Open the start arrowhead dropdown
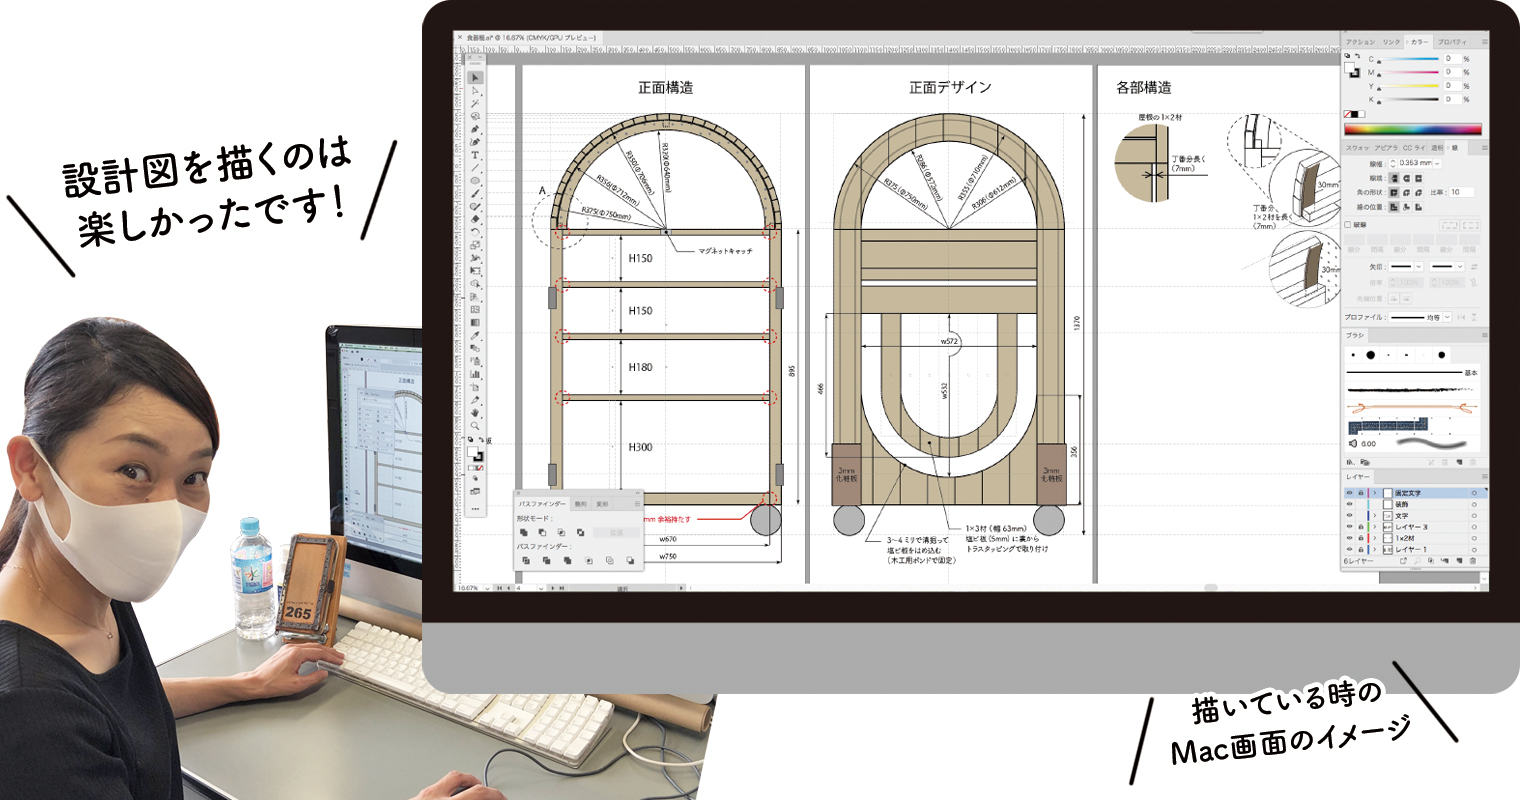This screenshot has width=1520, height=800. pyautogui.click(x=1419, y=267)
